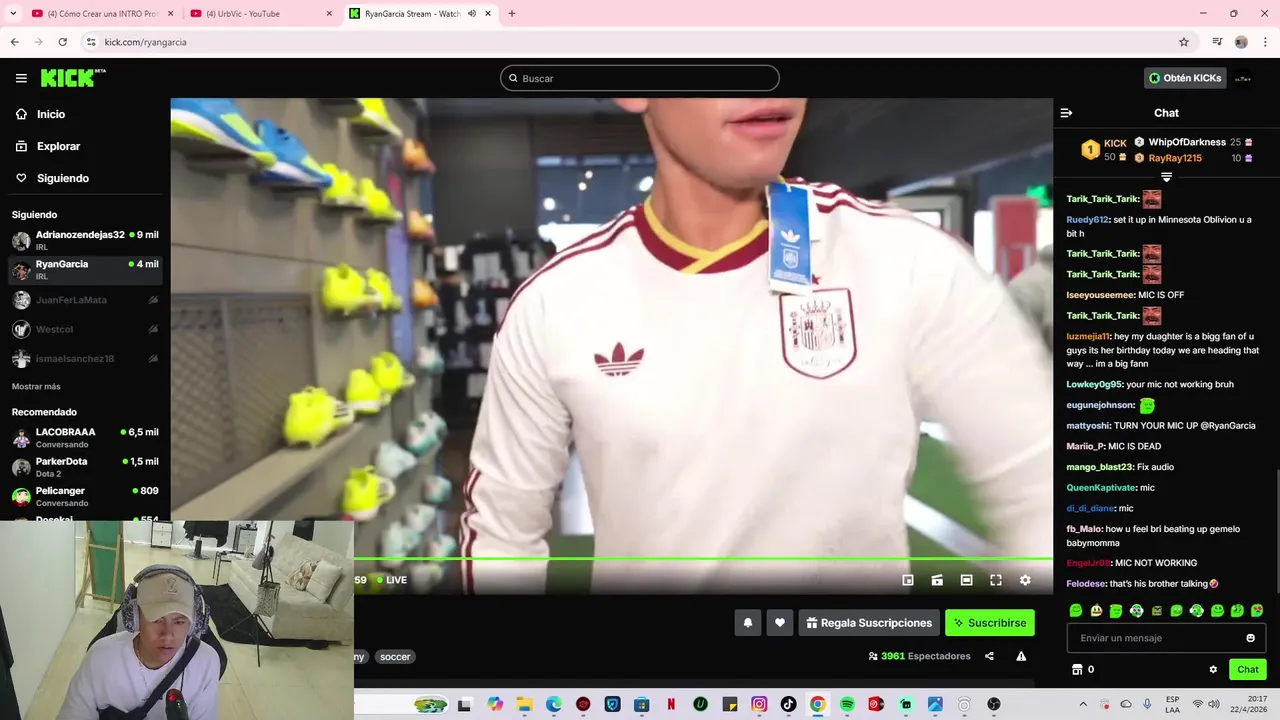Click the green stream progress bar
Viewport: 1280px width, 720px height.
[703, 559]
